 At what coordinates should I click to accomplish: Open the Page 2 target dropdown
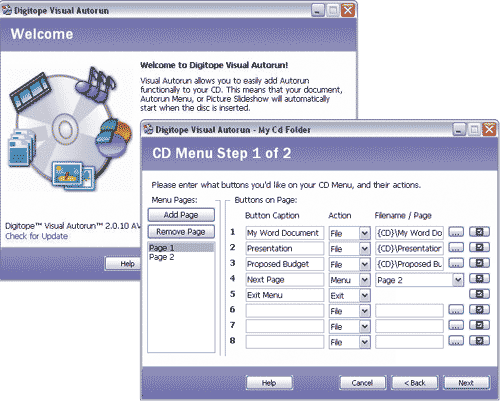tap(458, 280)
